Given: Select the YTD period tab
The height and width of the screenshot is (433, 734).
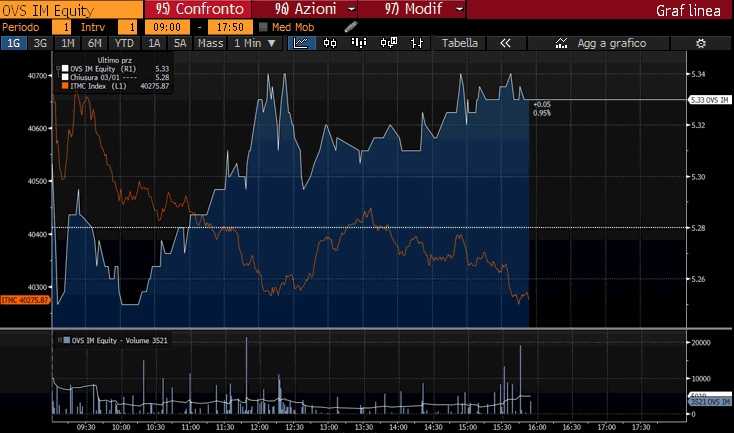Looking at the screenshot, I should (x=124, y=43).
